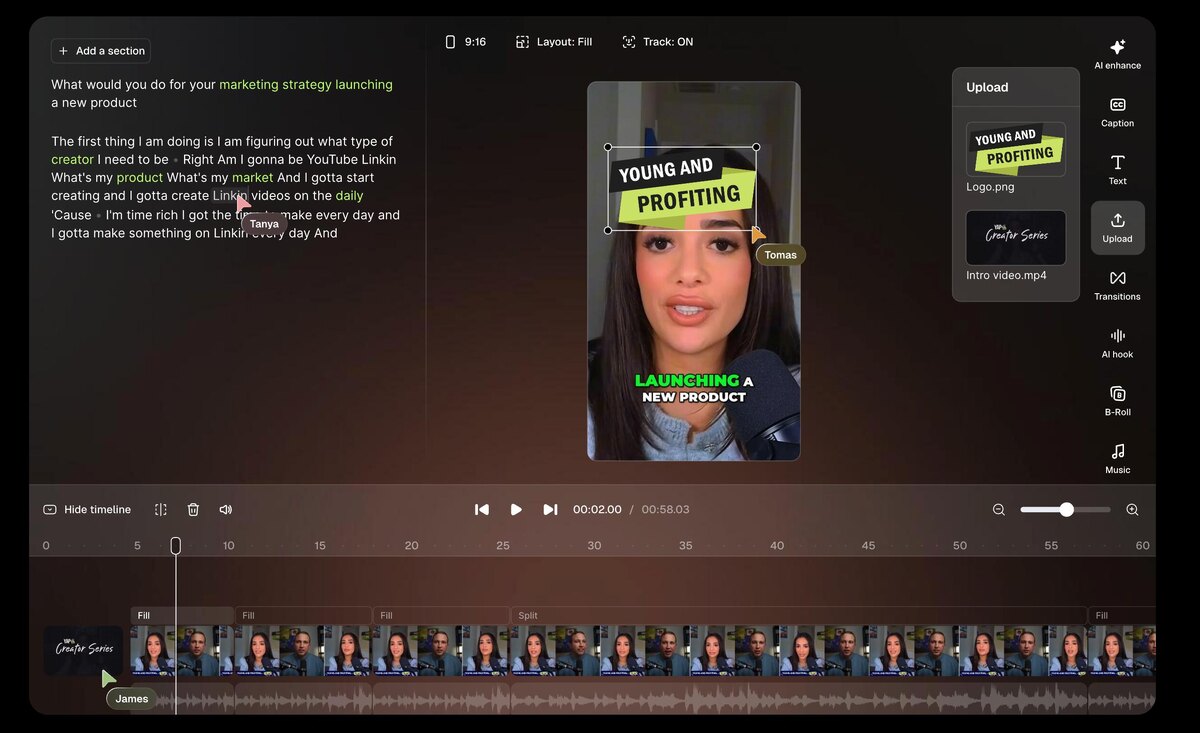1200x733 pixels.
Task: Open the 9:16 aspect ratio option
Action: (465, 42)
